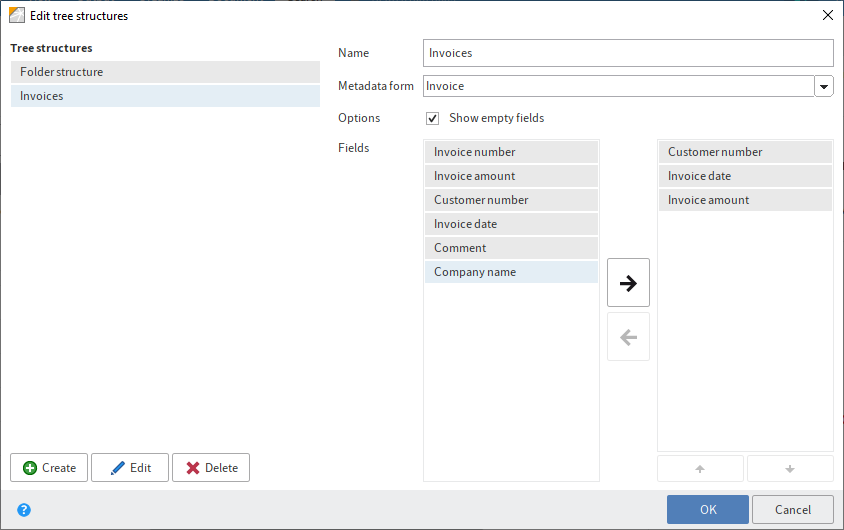
Task: Select Comment in available fields
Action: [x=511, y=248]
